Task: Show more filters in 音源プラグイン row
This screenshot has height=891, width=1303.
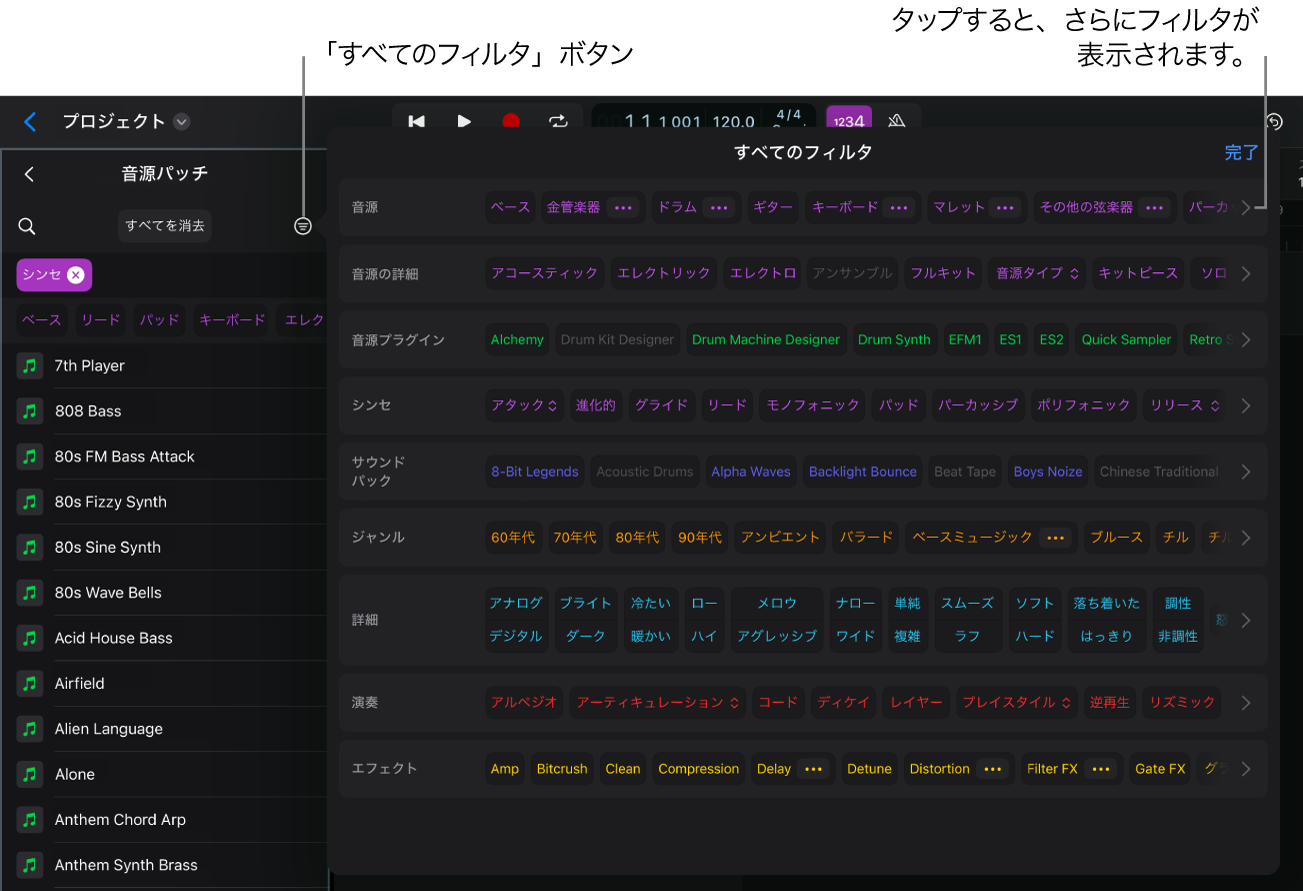Action: point(1246,340)
